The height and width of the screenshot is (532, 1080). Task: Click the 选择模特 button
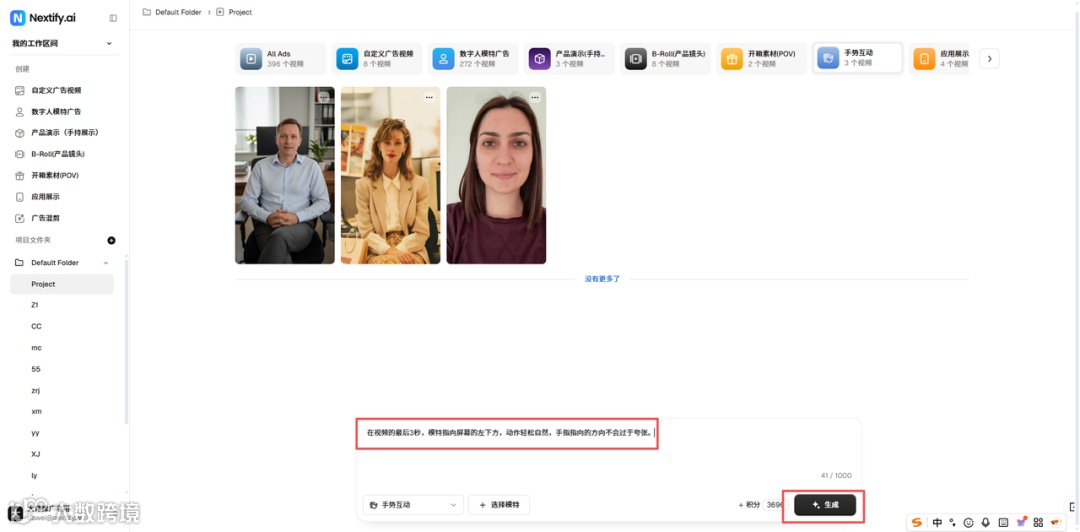tap(499, 505)
